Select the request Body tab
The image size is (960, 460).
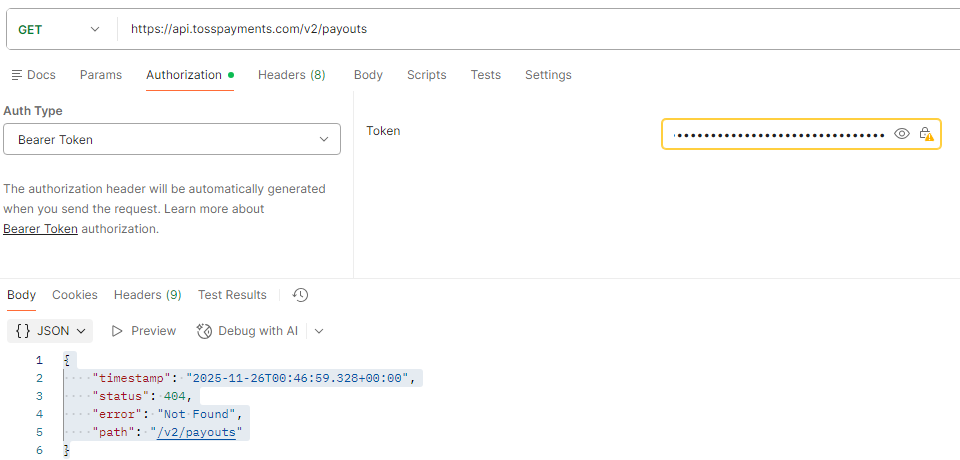(368, 75)
